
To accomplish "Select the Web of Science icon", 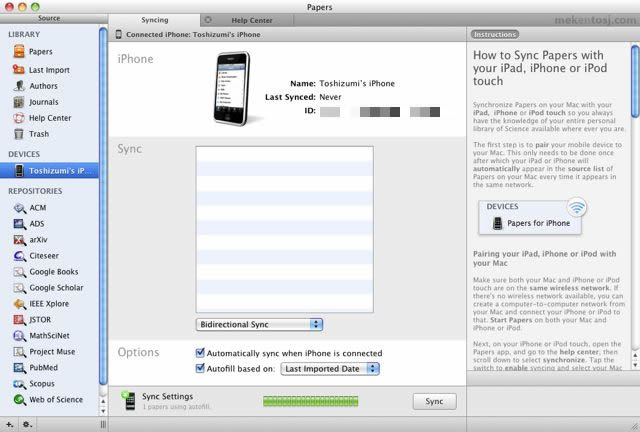I will tap(20, 400).
